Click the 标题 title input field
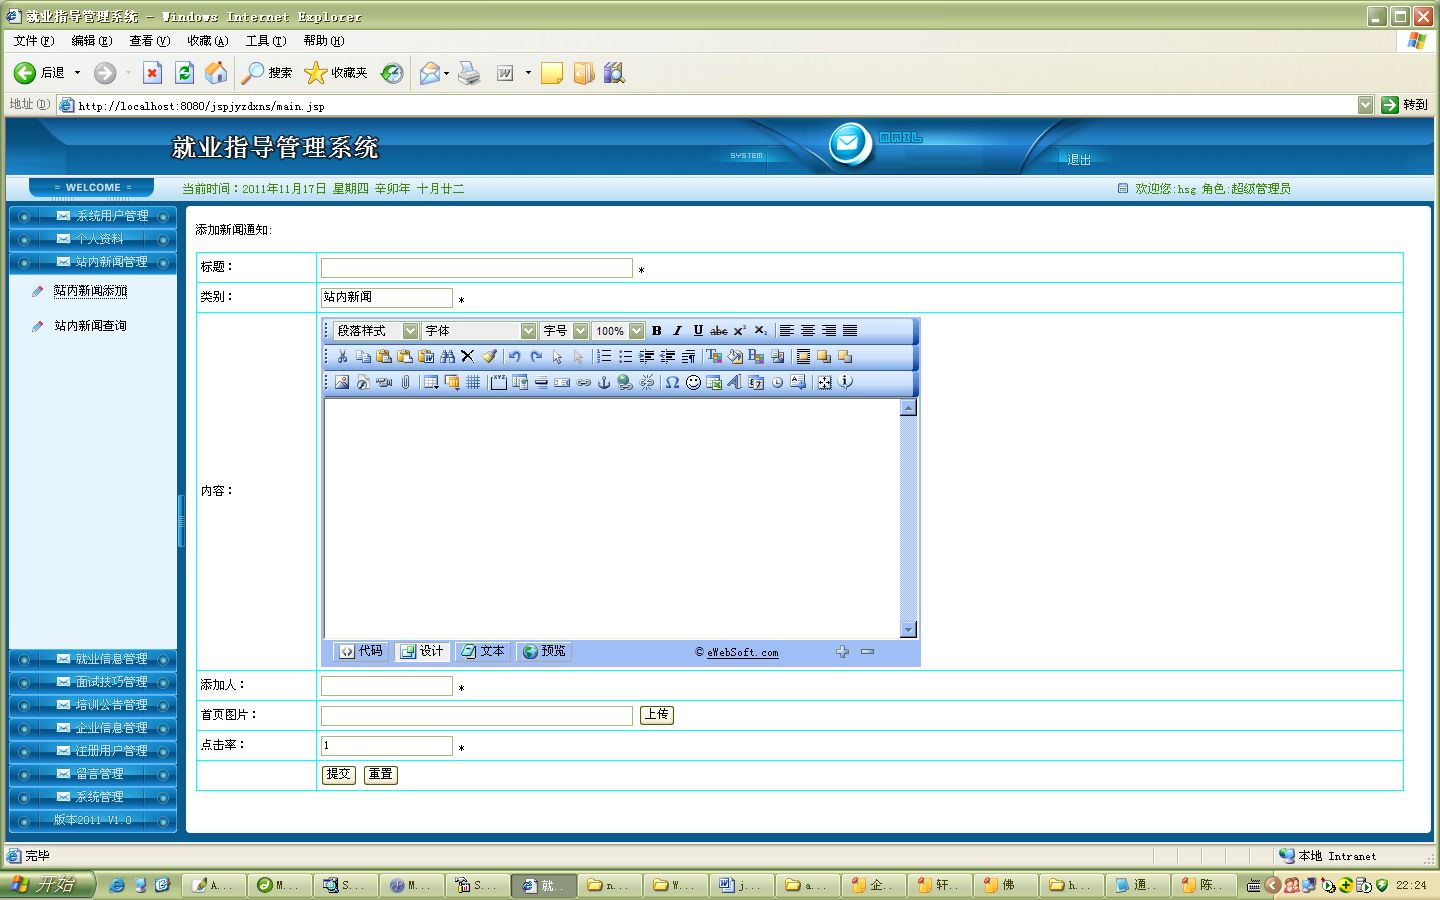The height and width of the screenshot is (900, 1440). (x=477, y=268)
